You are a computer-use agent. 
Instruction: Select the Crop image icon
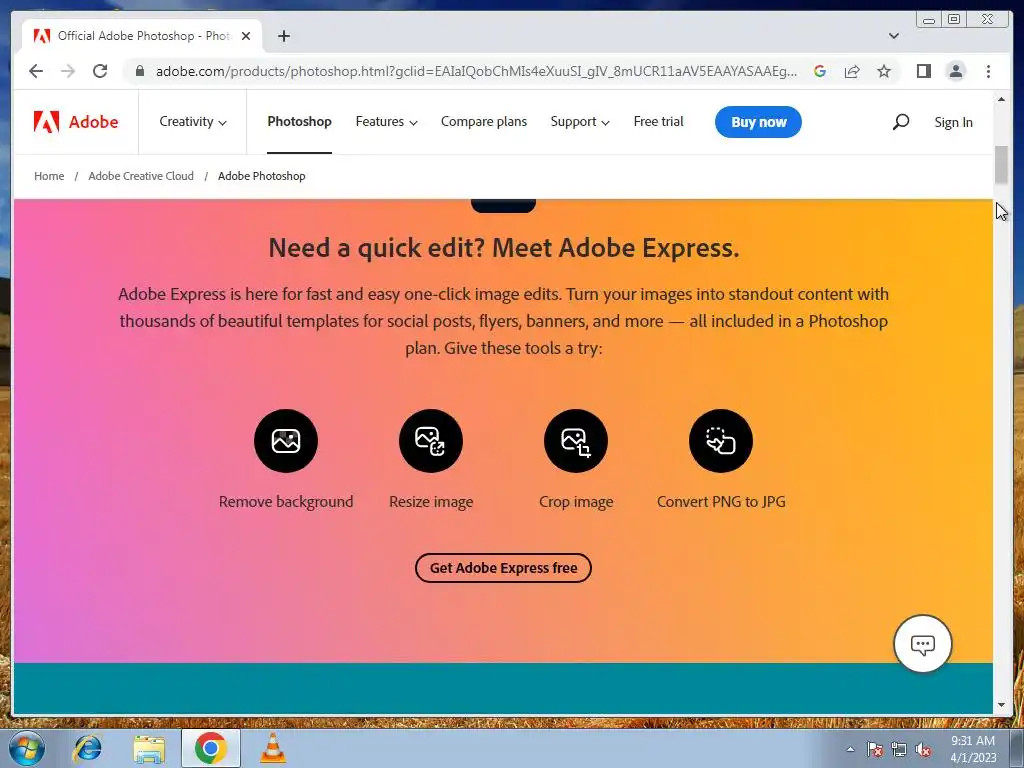[576, 441]
